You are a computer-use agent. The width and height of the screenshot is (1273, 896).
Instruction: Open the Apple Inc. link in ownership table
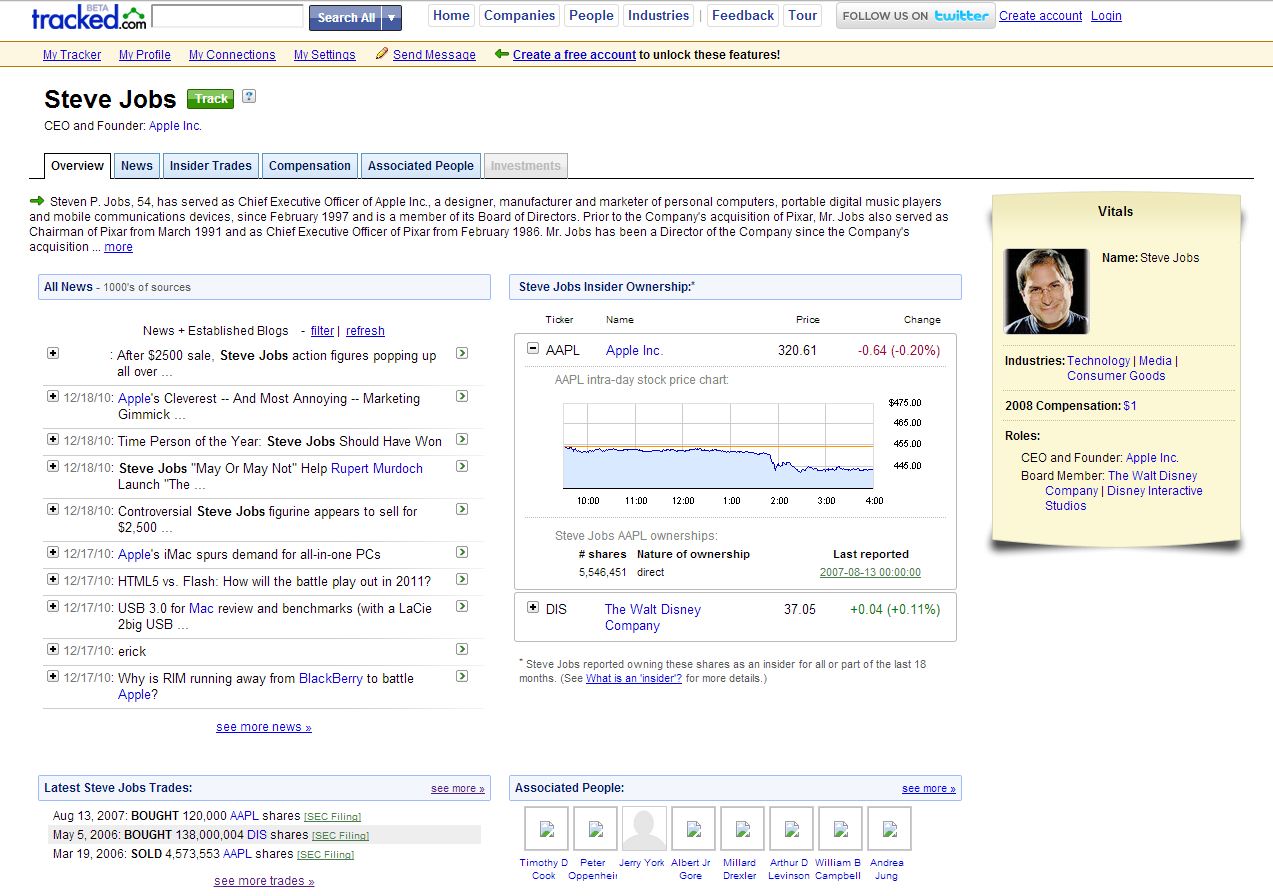(634, 351)
